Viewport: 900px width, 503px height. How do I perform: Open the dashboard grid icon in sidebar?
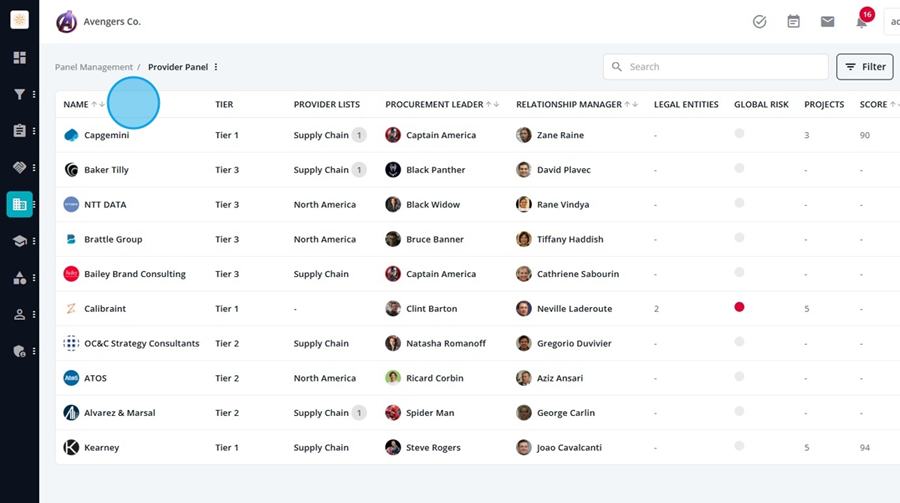(x=20, y=57)
